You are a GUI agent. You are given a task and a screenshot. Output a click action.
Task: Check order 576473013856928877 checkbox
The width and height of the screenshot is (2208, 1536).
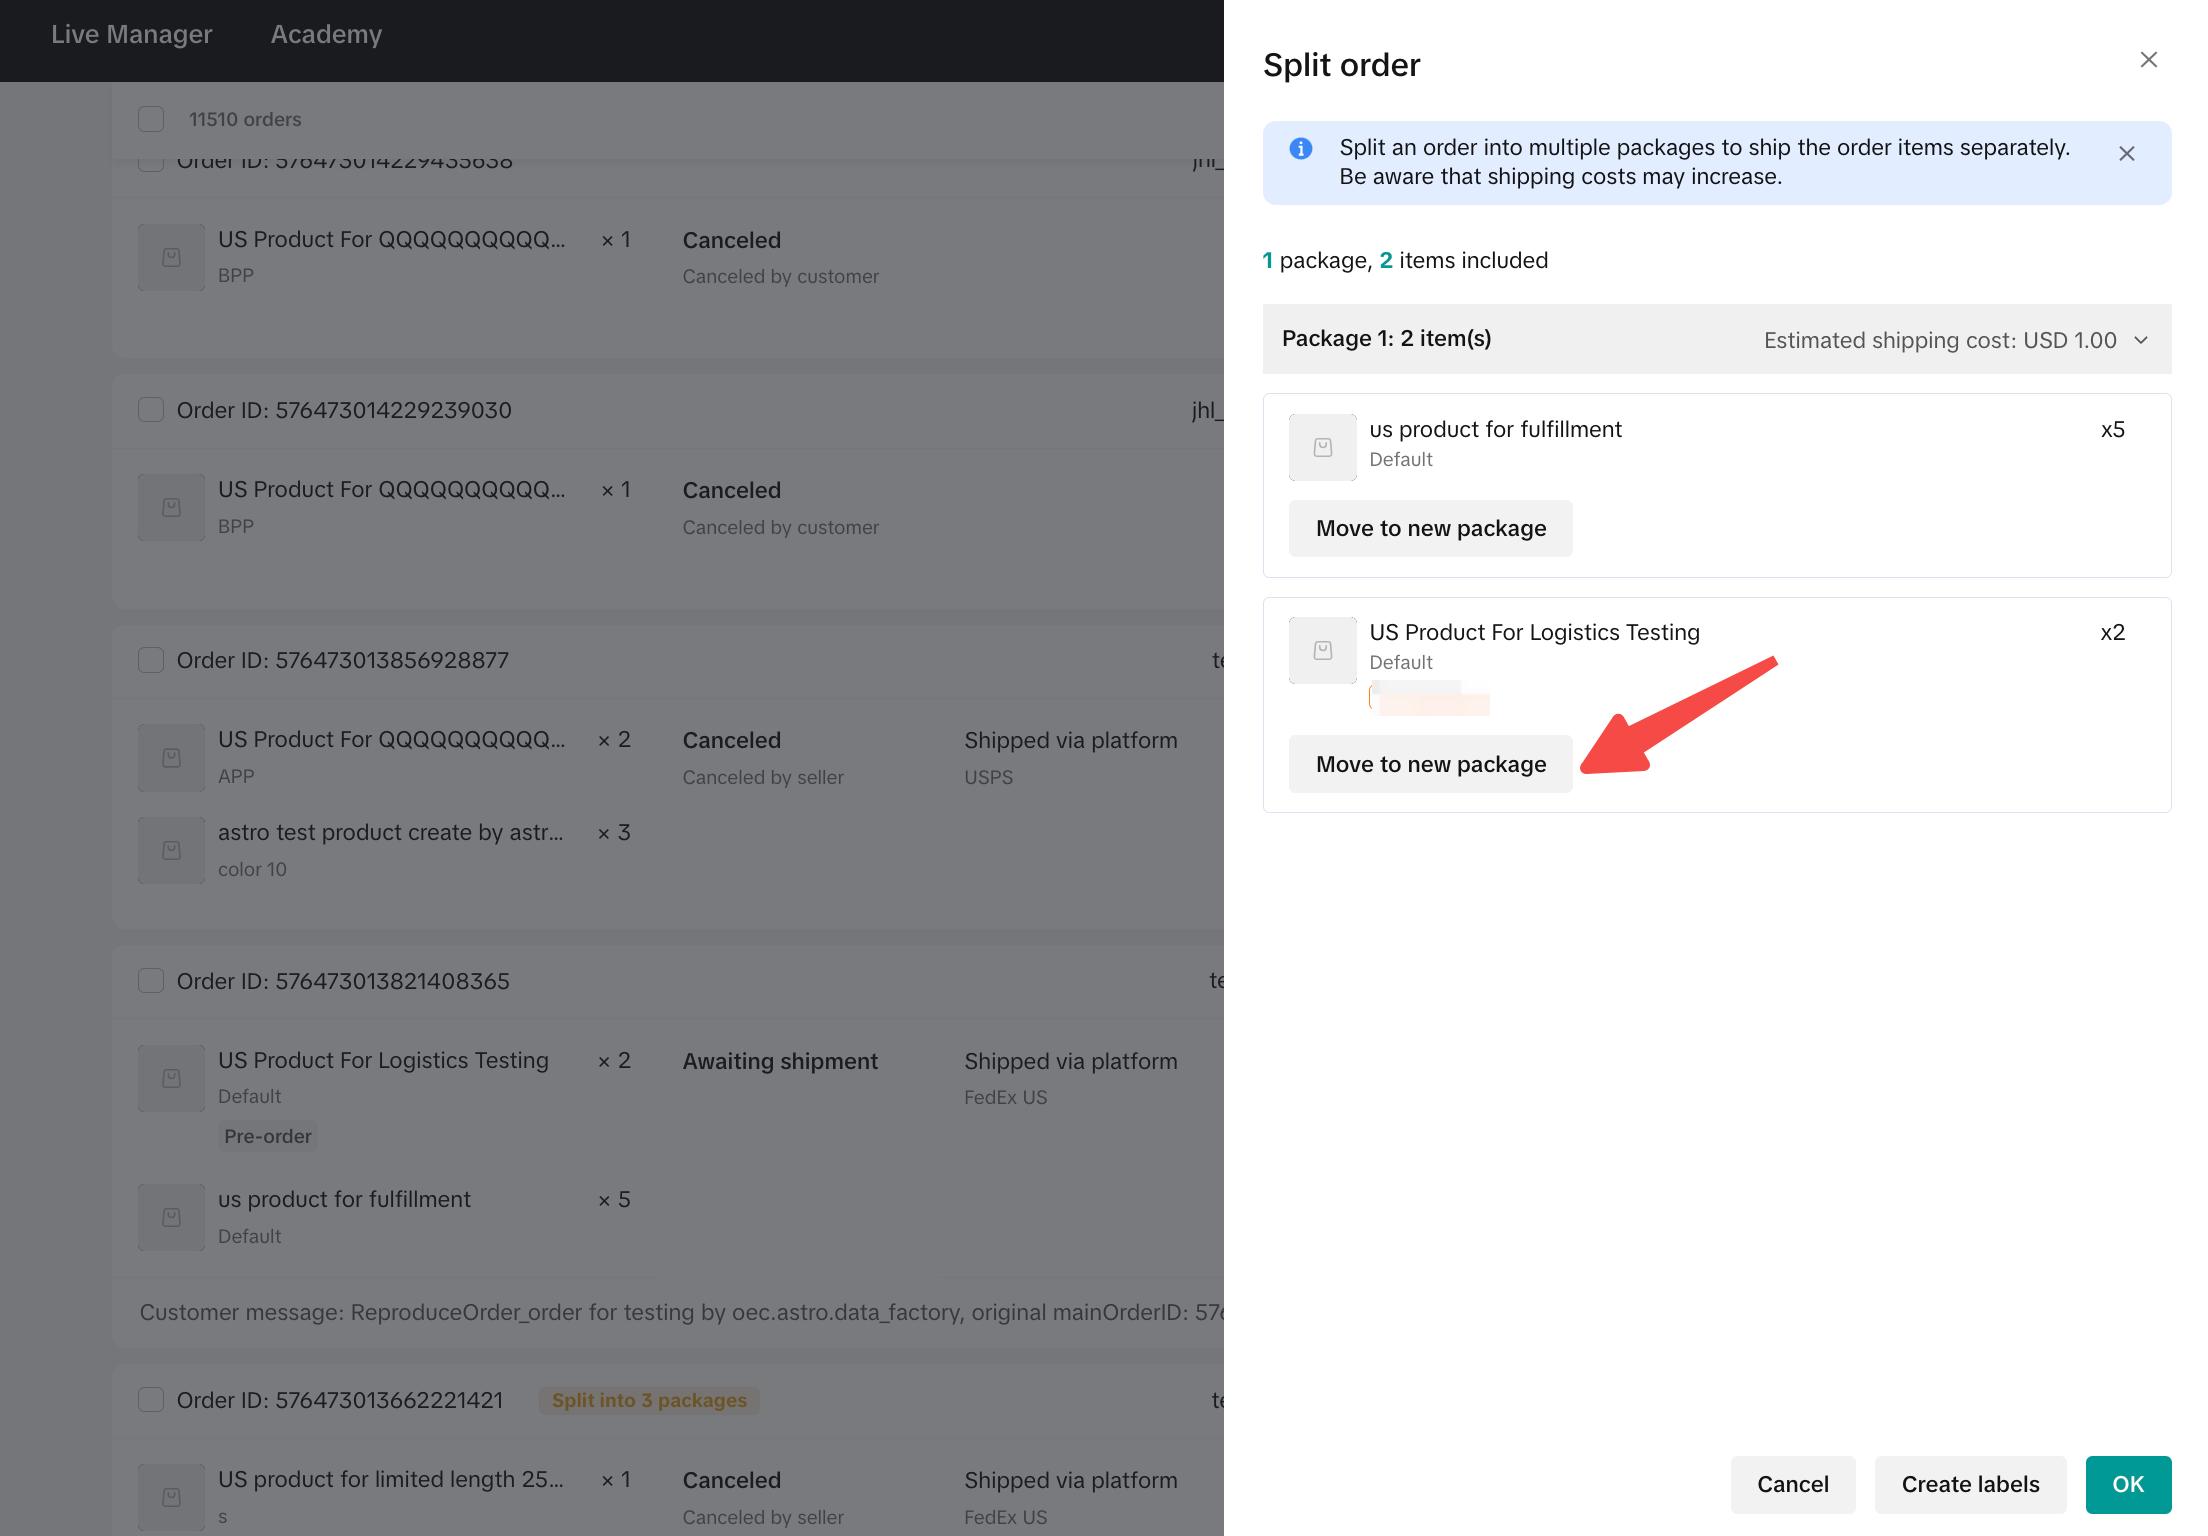151,660
